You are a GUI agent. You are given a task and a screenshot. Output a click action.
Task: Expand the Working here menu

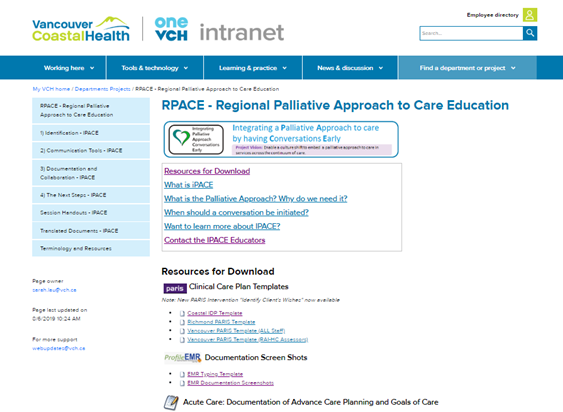[x=69, y=68]
